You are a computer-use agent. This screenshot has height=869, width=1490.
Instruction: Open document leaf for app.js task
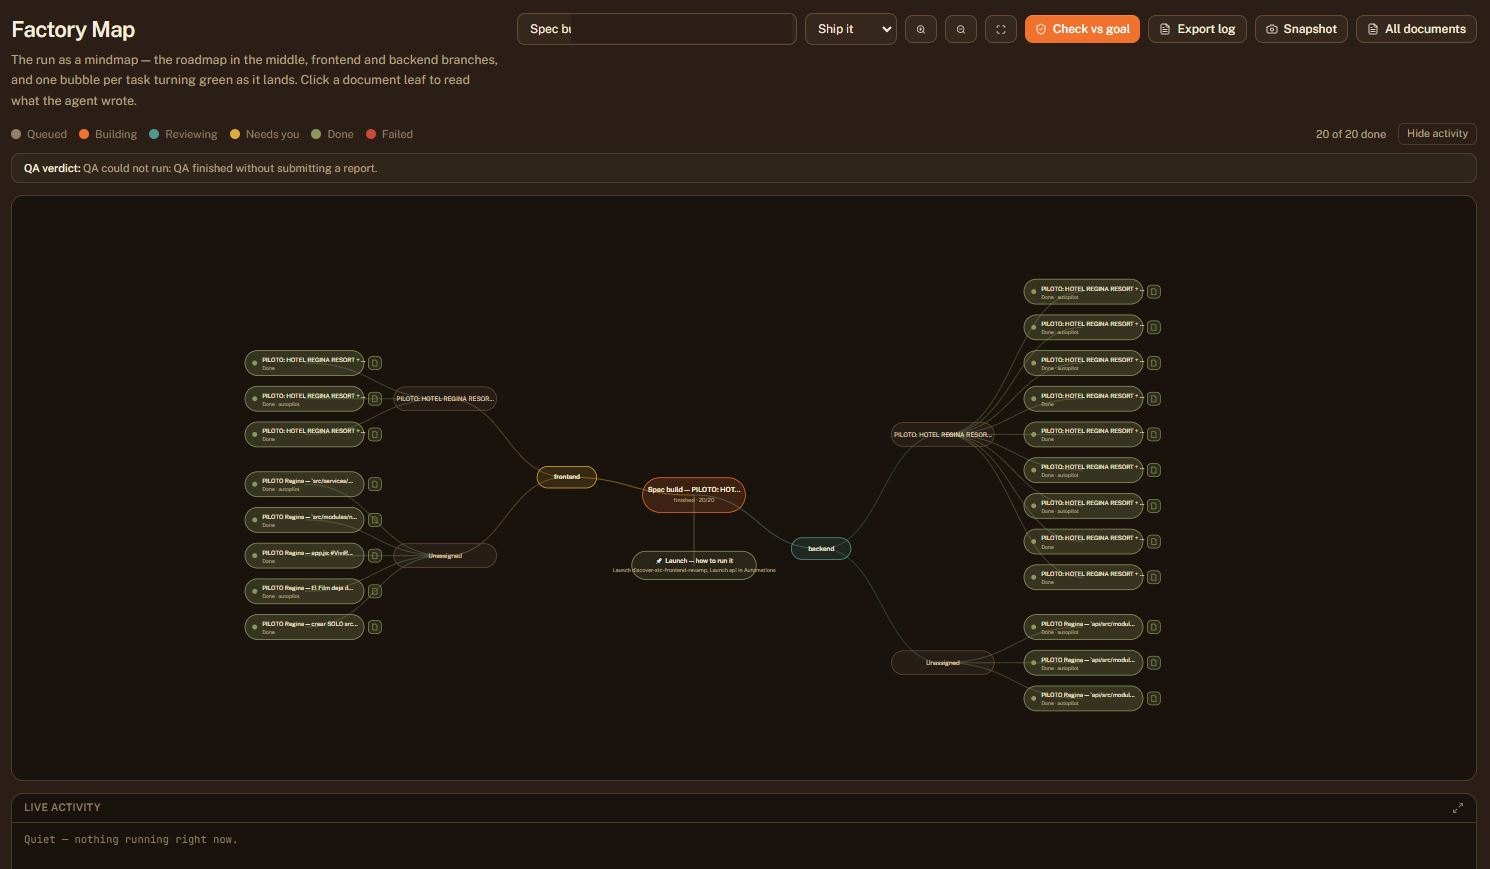tap(375, 556)
